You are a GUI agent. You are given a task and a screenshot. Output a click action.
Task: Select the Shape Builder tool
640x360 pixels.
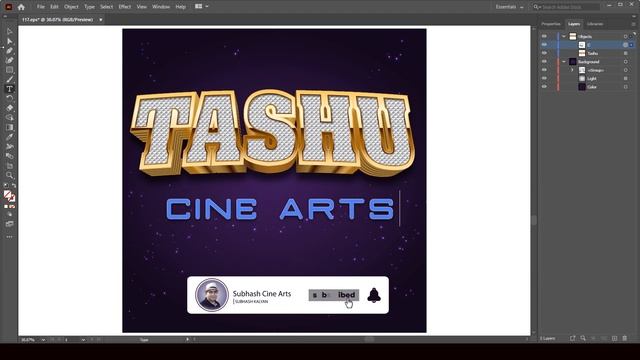point(9,118)
